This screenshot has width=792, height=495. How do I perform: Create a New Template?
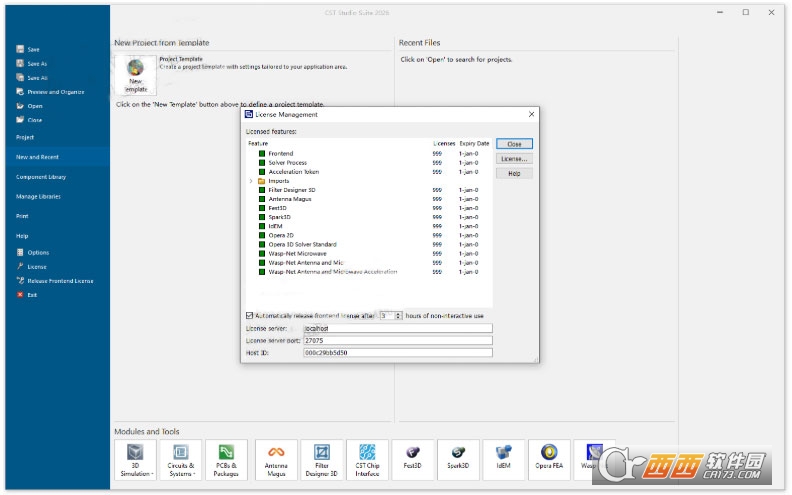pyautogui.click(x=135, y=75)
